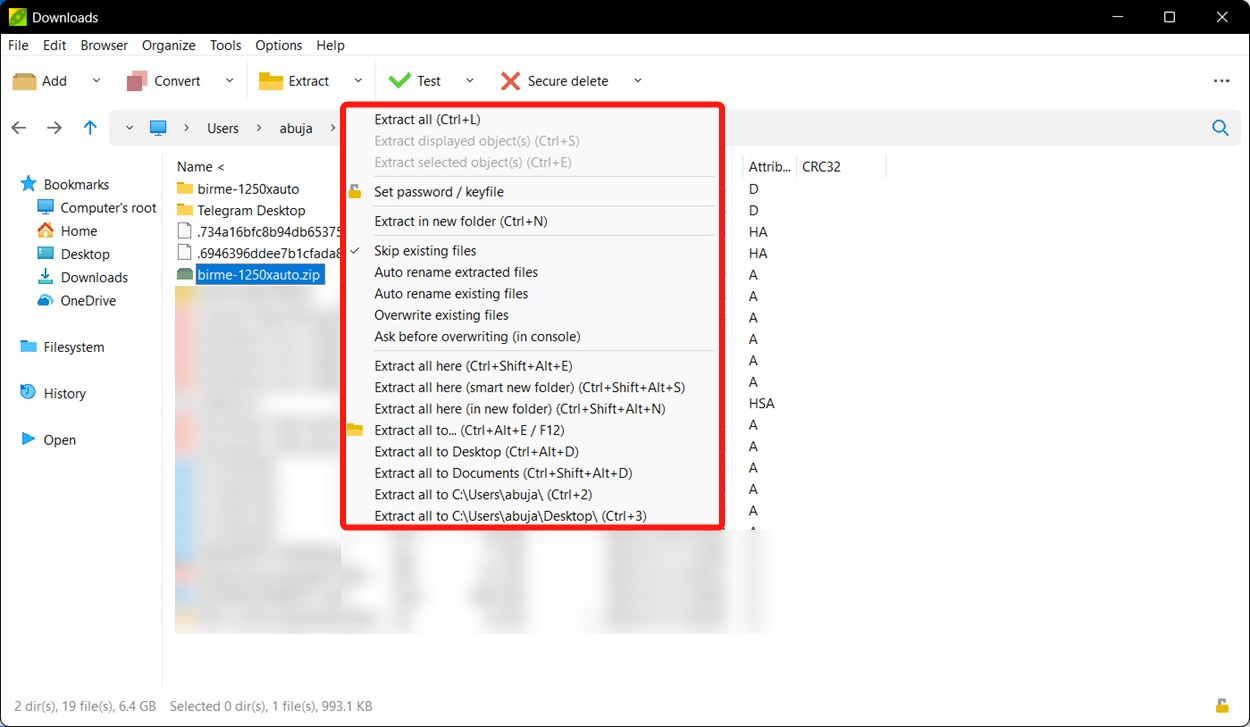Click the Convert toolbar icon
Screen dimensions: 1250x727
pyautogui.click(x=138, y=81)
